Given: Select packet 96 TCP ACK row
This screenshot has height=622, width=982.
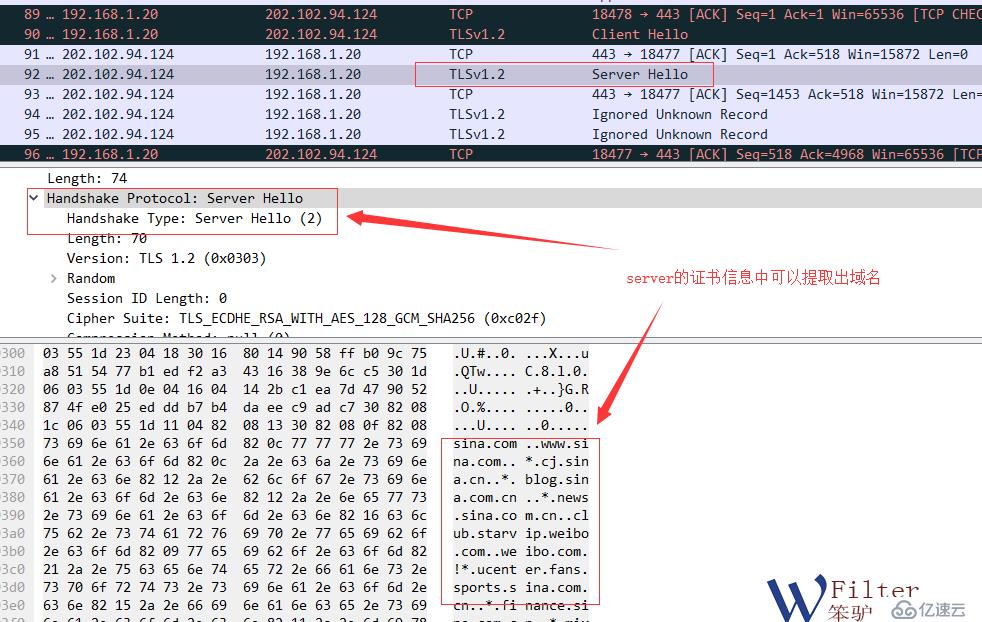Looking at the screenshot, I should point(491,154).
